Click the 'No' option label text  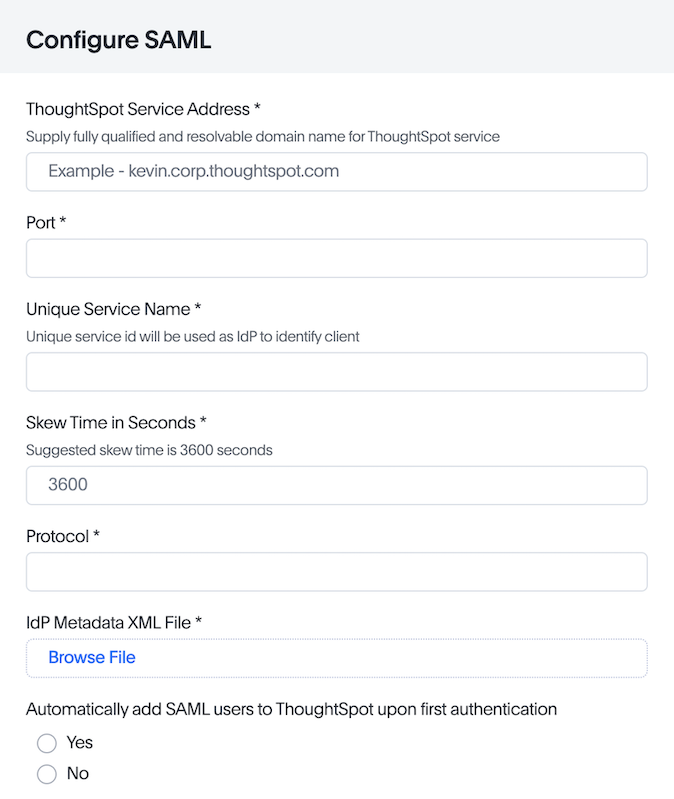[78, 773]
